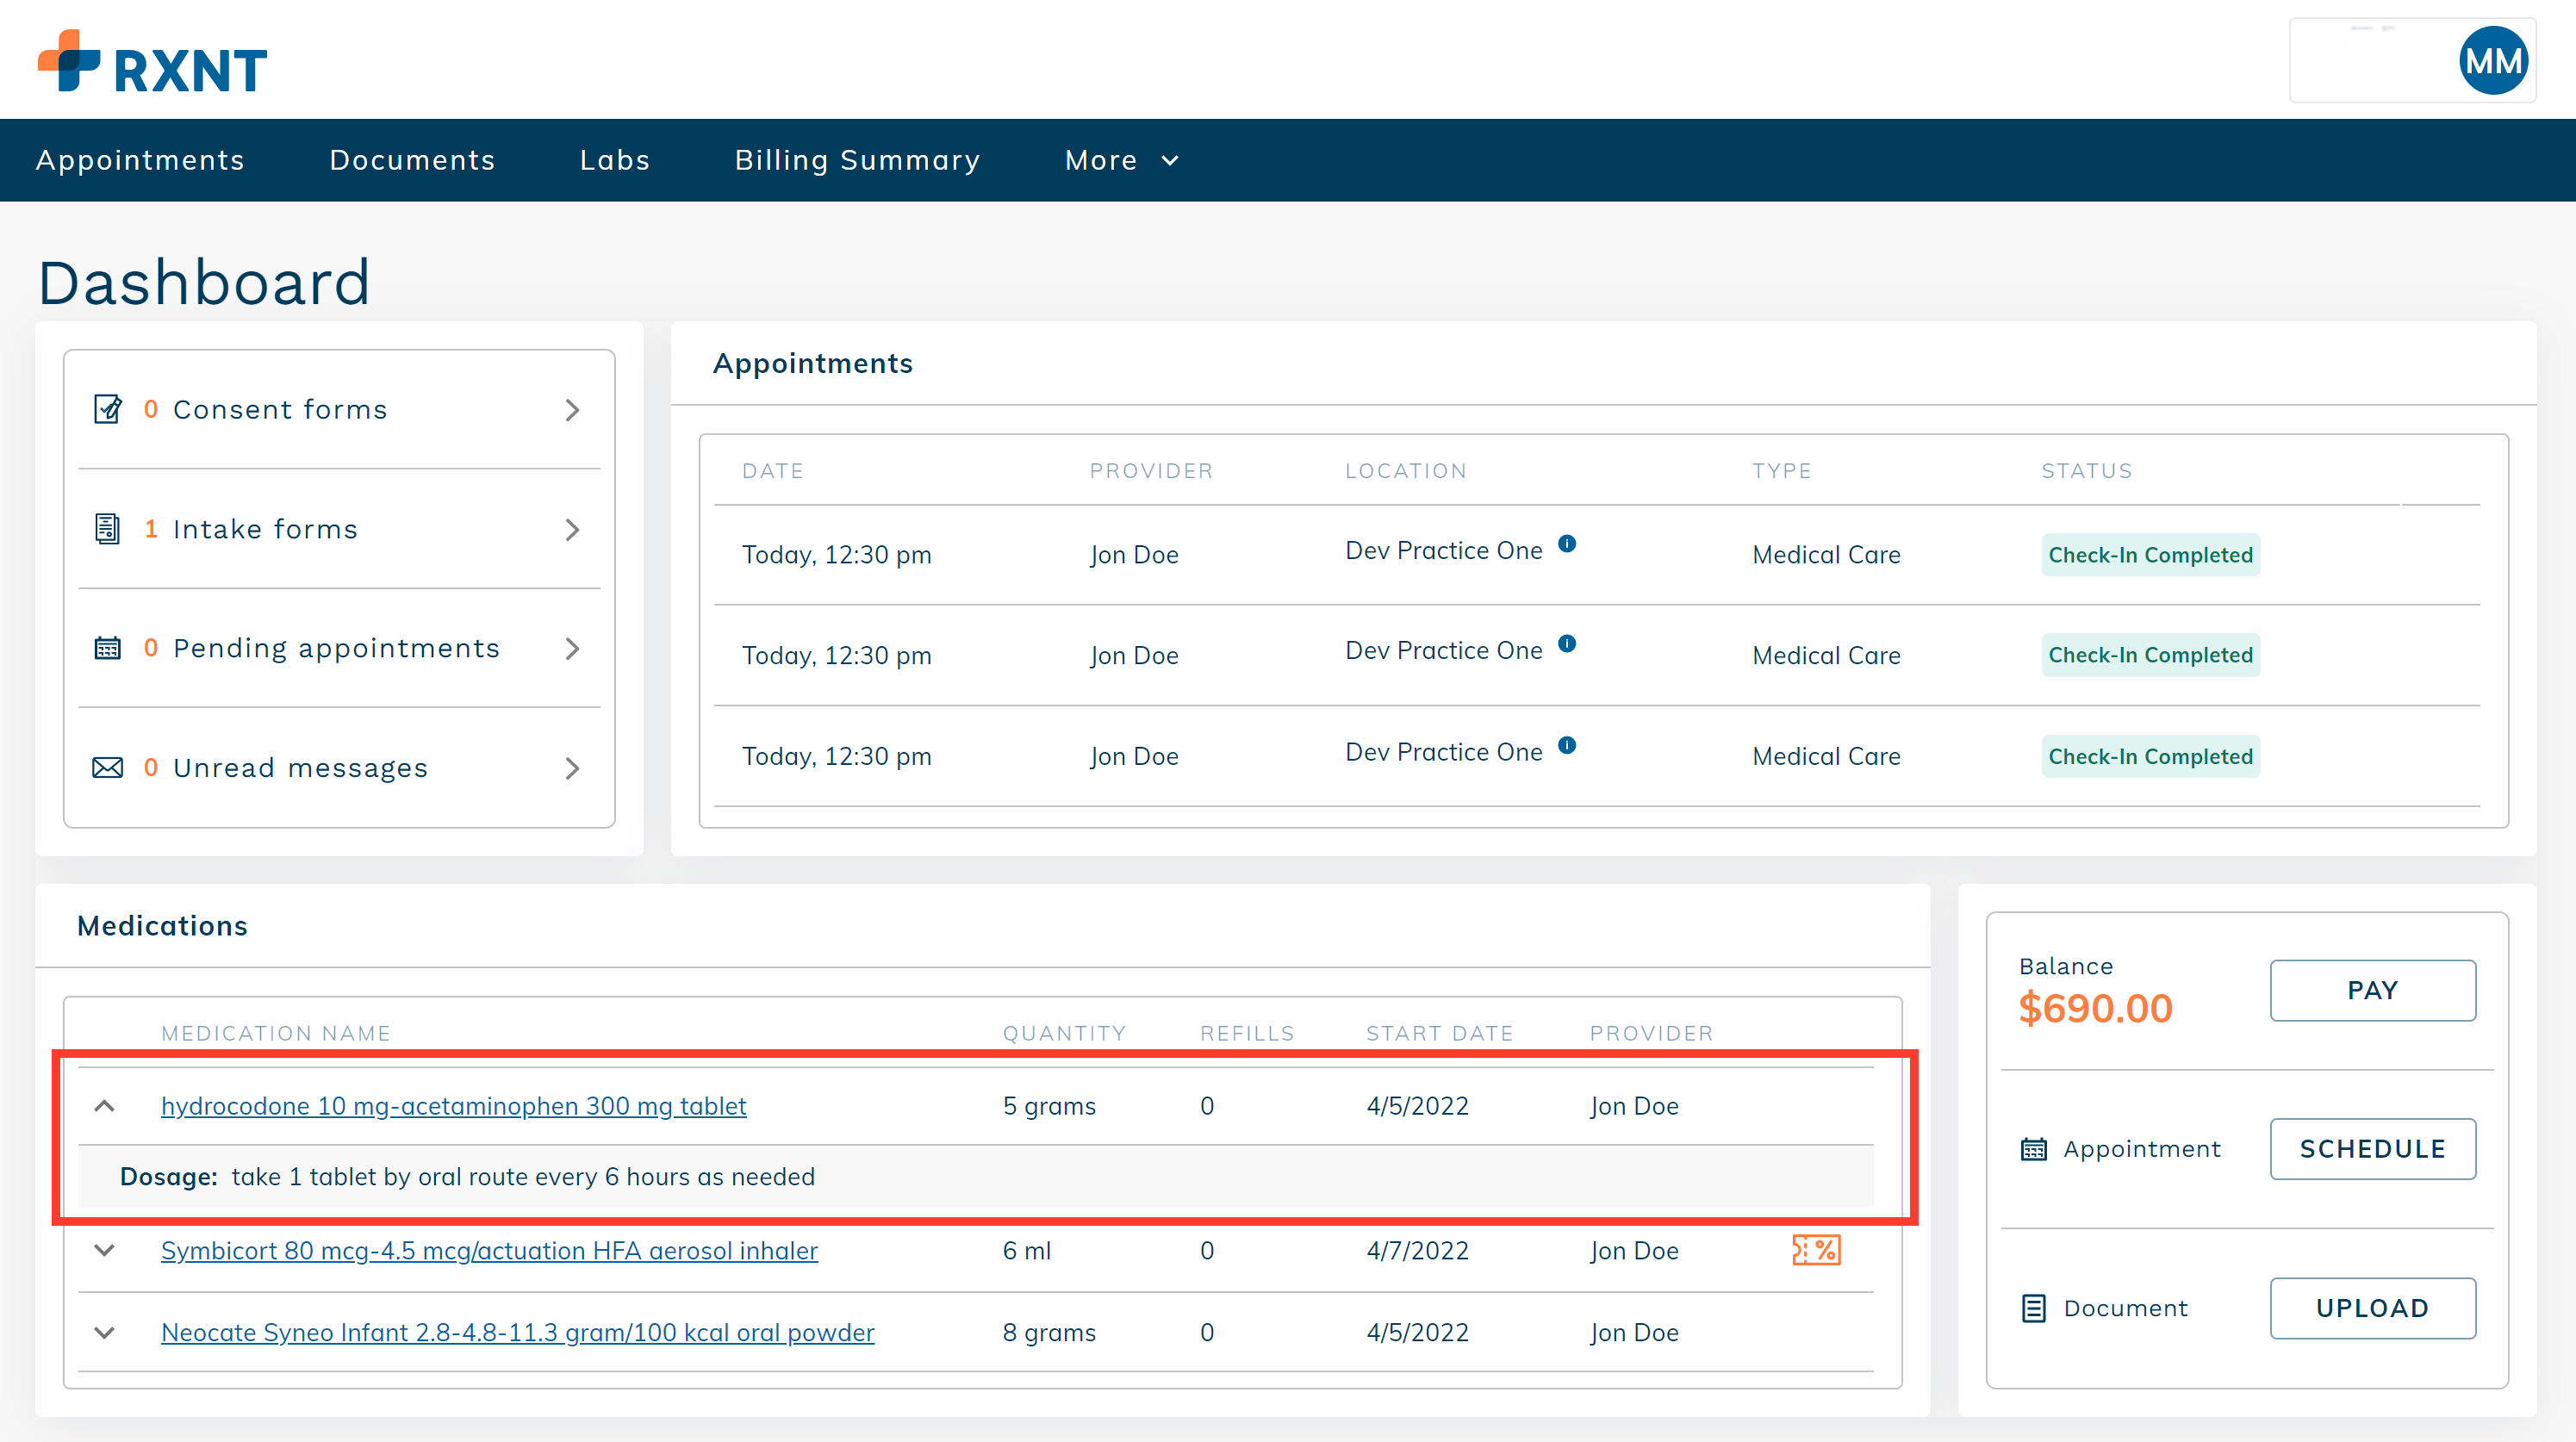
Task: Click the MEDICATION NAME column header
Action: coord(276,1034)
